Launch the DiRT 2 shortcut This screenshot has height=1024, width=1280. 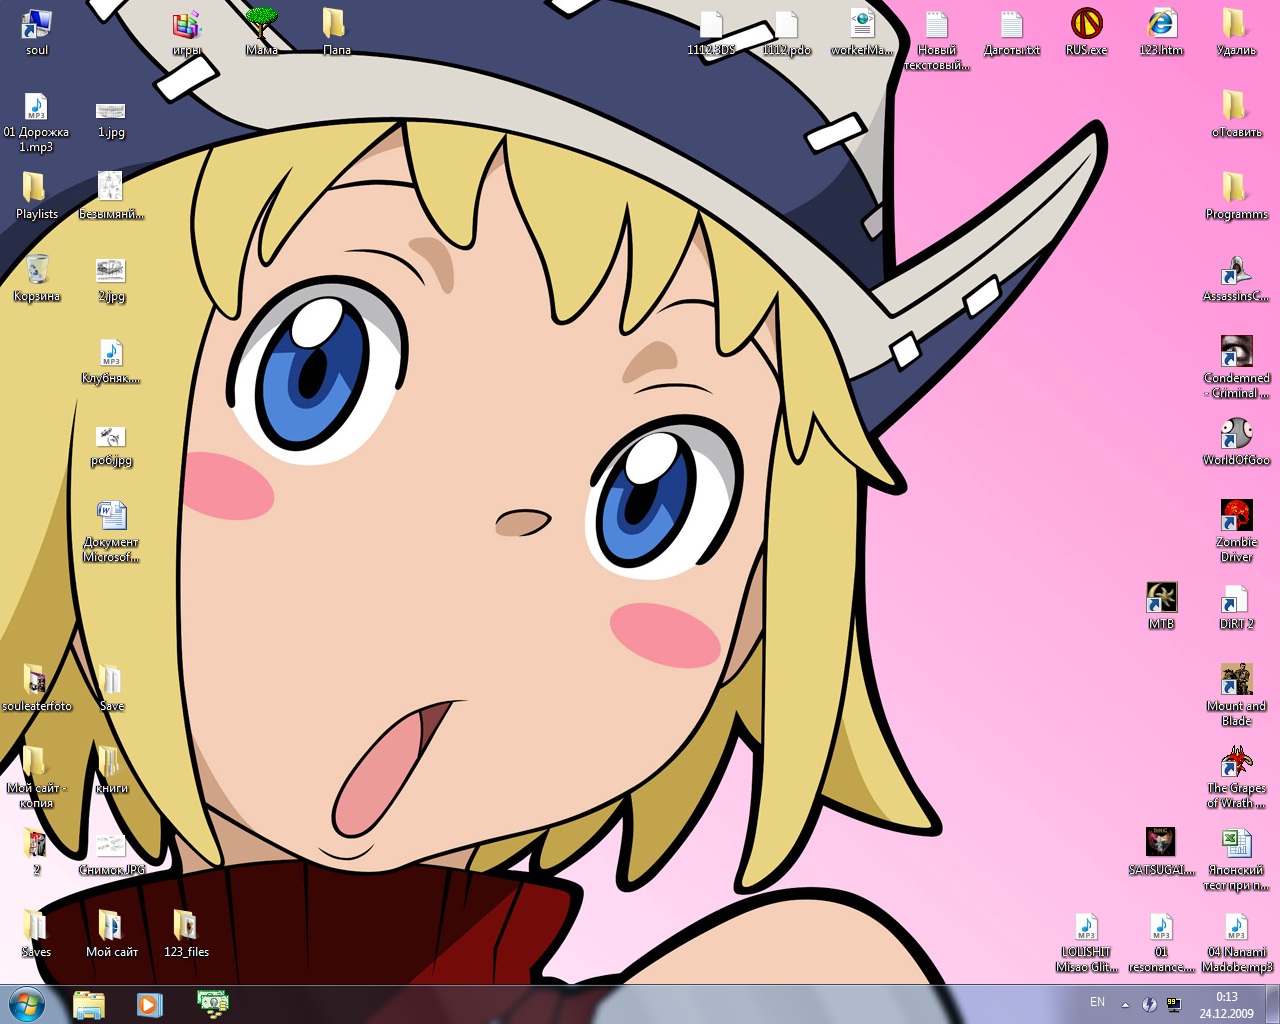(x=1236, y=605)
